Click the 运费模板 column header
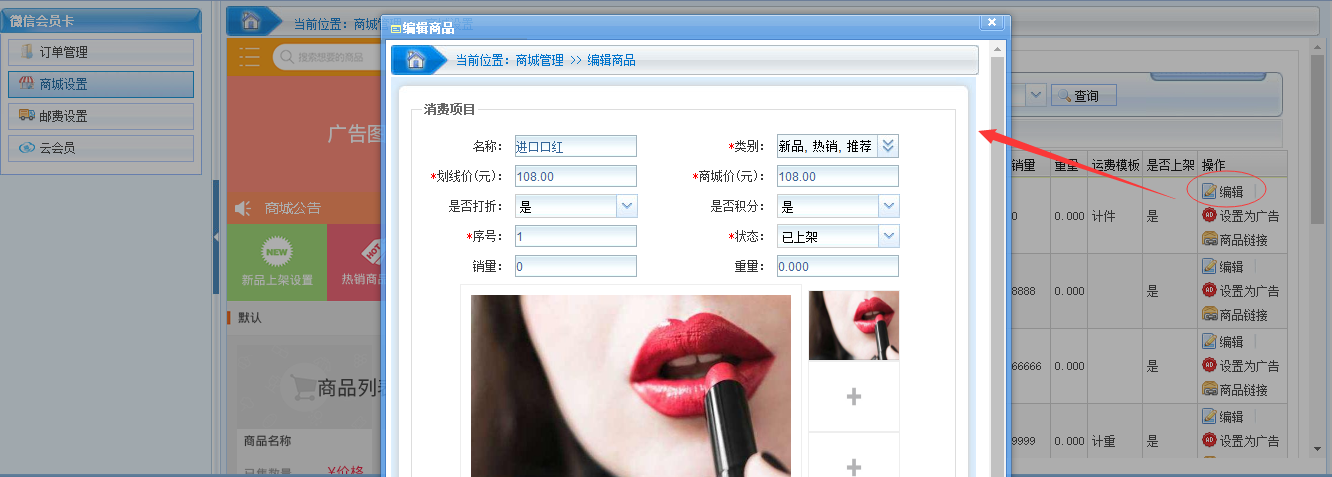The height and width of the screenshot is (477, 1332). tap(1115, 165)
